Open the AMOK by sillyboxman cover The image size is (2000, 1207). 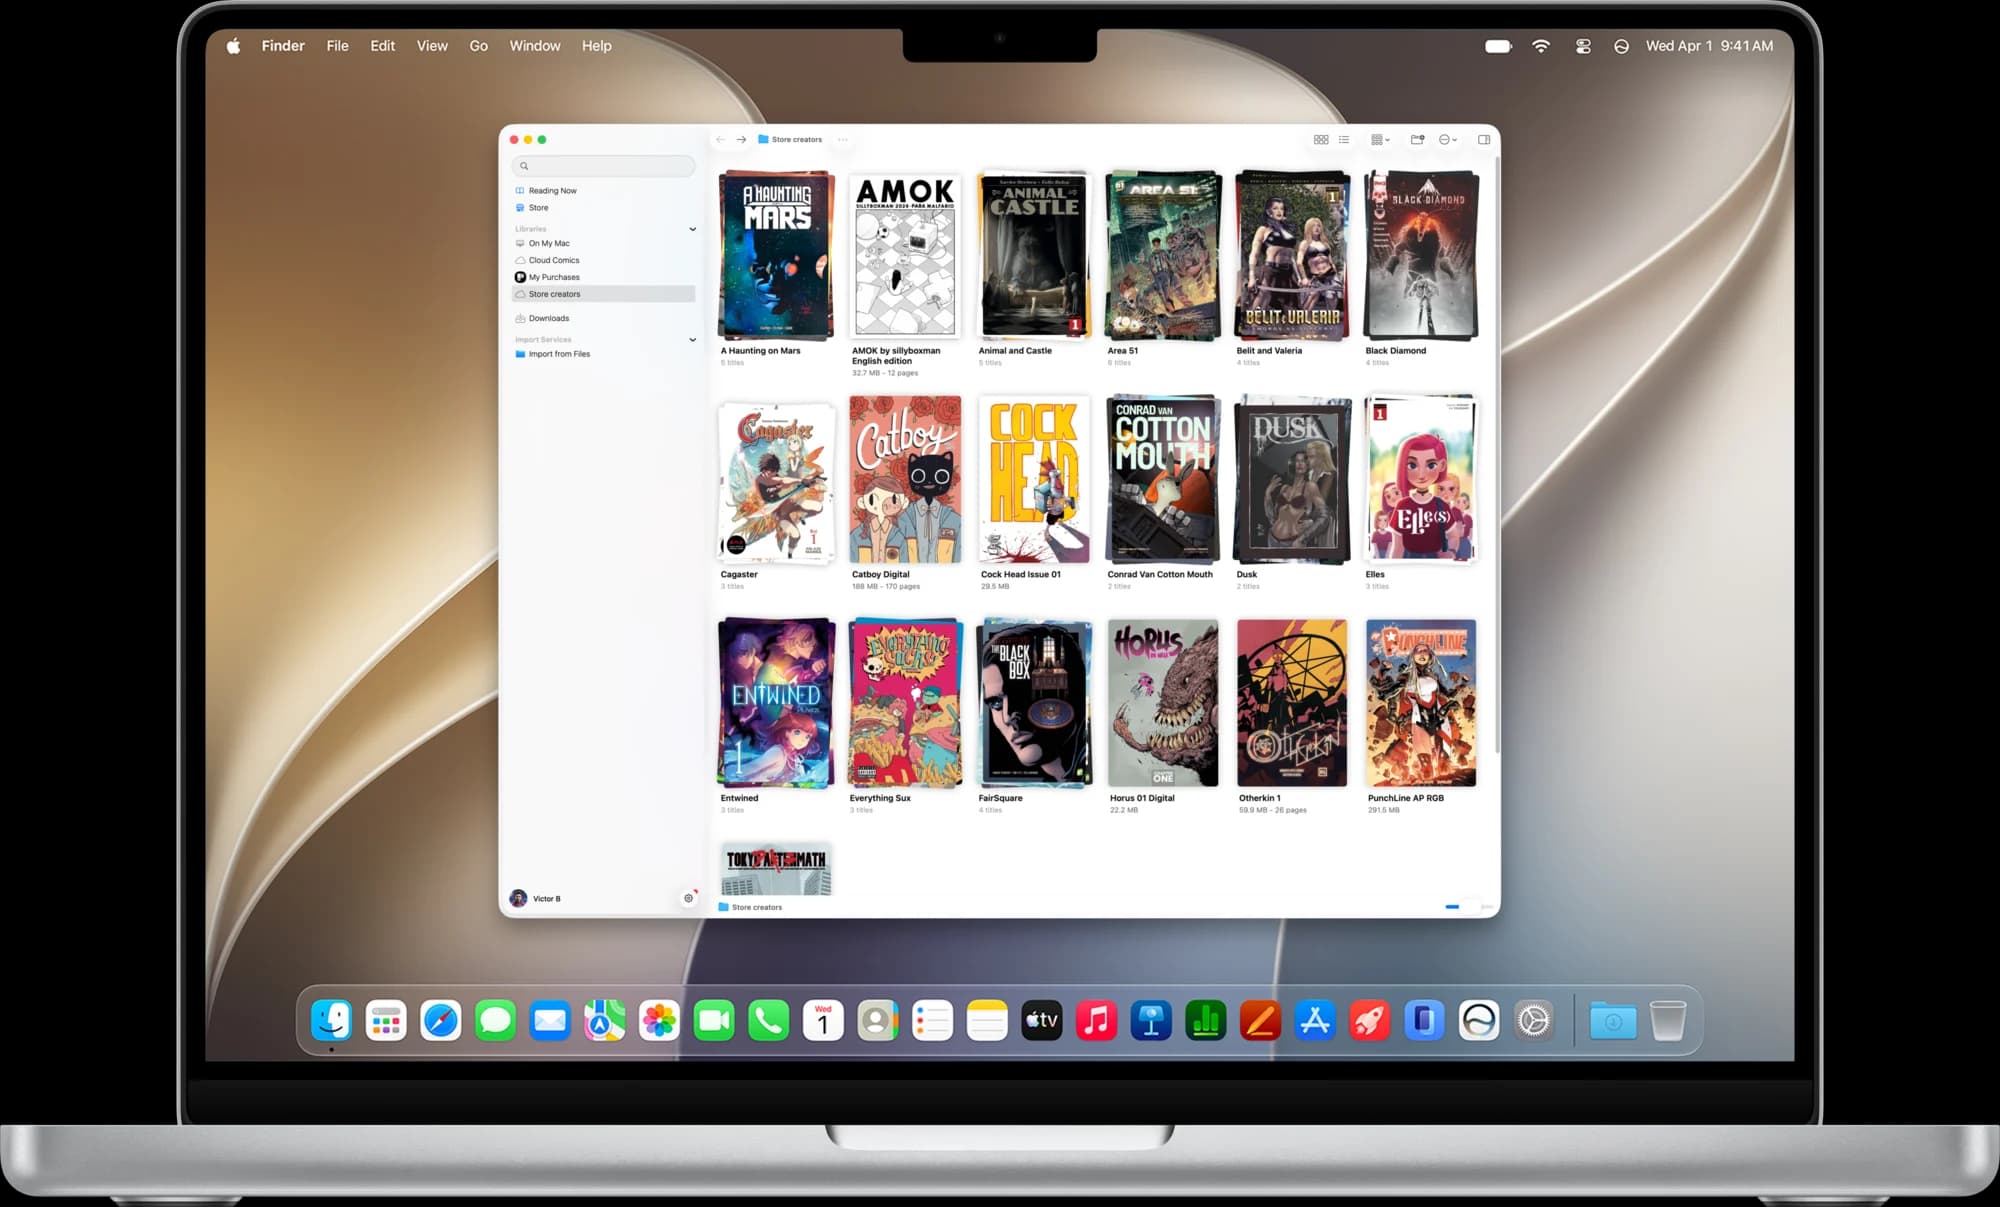905,256
